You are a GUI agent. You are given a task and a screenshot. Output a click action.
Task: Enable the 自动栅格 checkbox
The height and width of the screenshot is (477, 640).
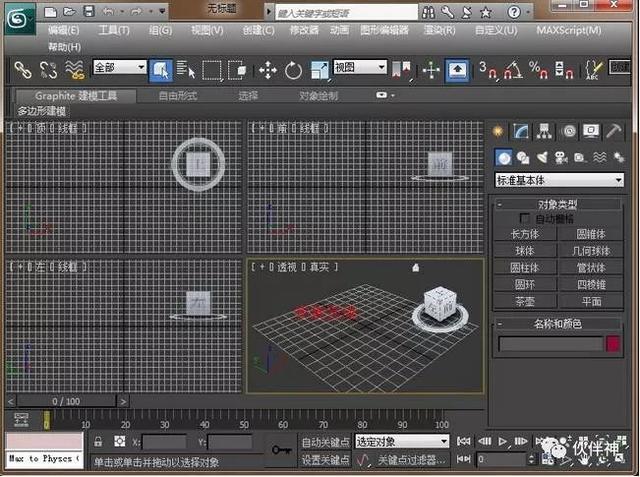(525, 218)
